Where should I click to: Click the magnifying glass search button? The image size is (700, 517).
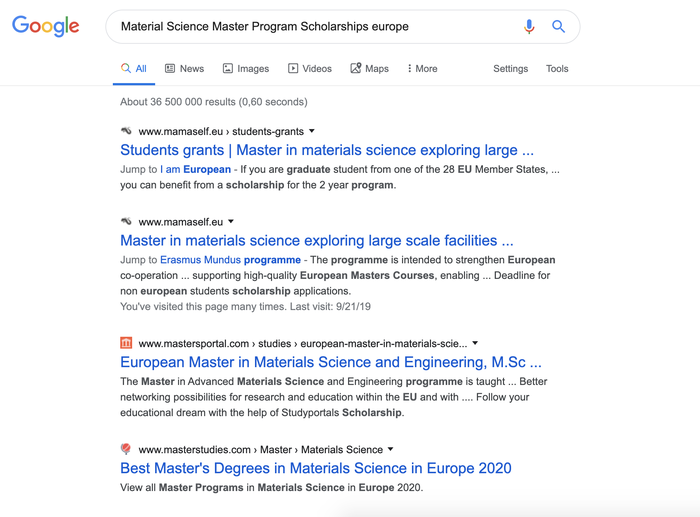558,27
